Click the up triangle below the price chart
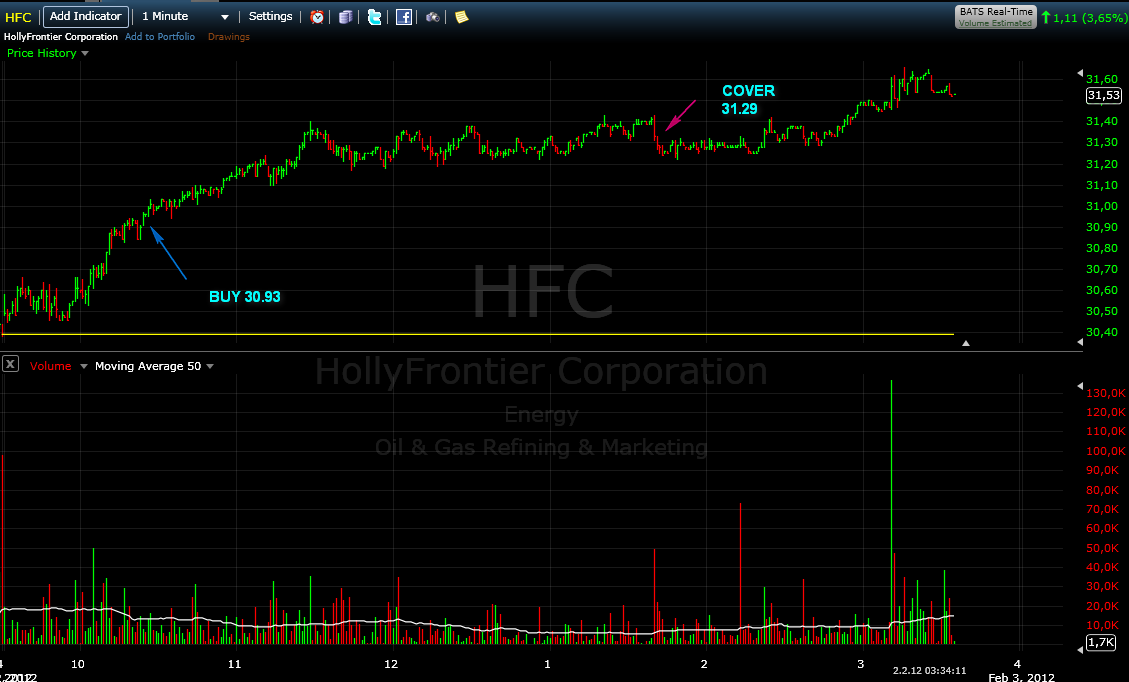 (966, 344)
